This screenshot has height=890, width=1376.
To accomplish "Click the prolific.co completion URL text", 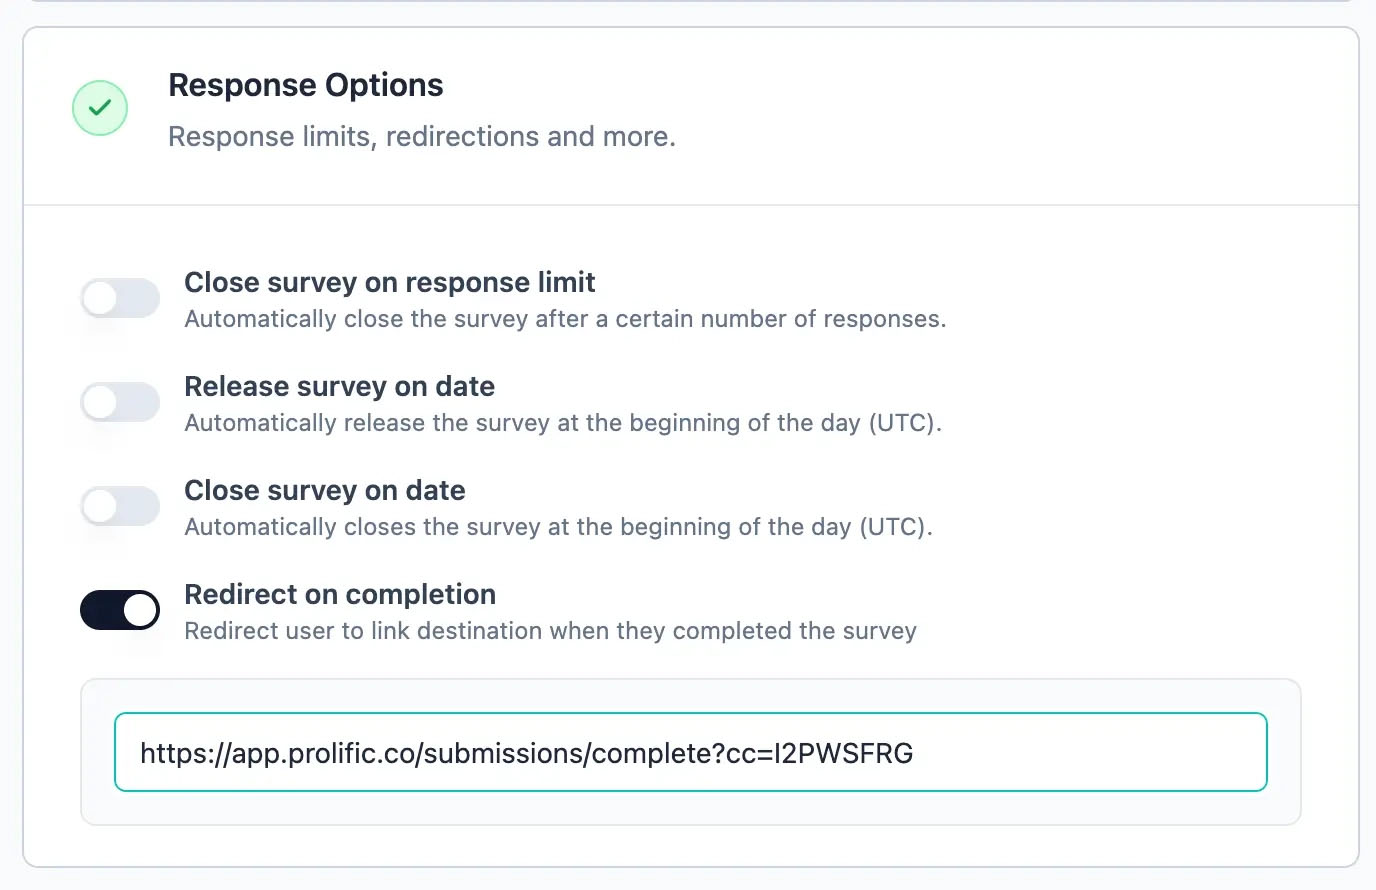I will 526,753.
